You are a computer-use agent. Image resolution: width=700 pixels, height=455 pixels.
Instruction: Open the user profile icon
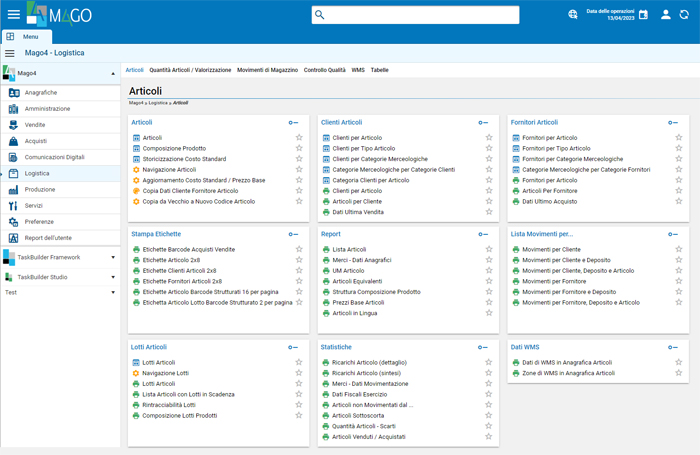pyautogui.click(x=666, y=14)
